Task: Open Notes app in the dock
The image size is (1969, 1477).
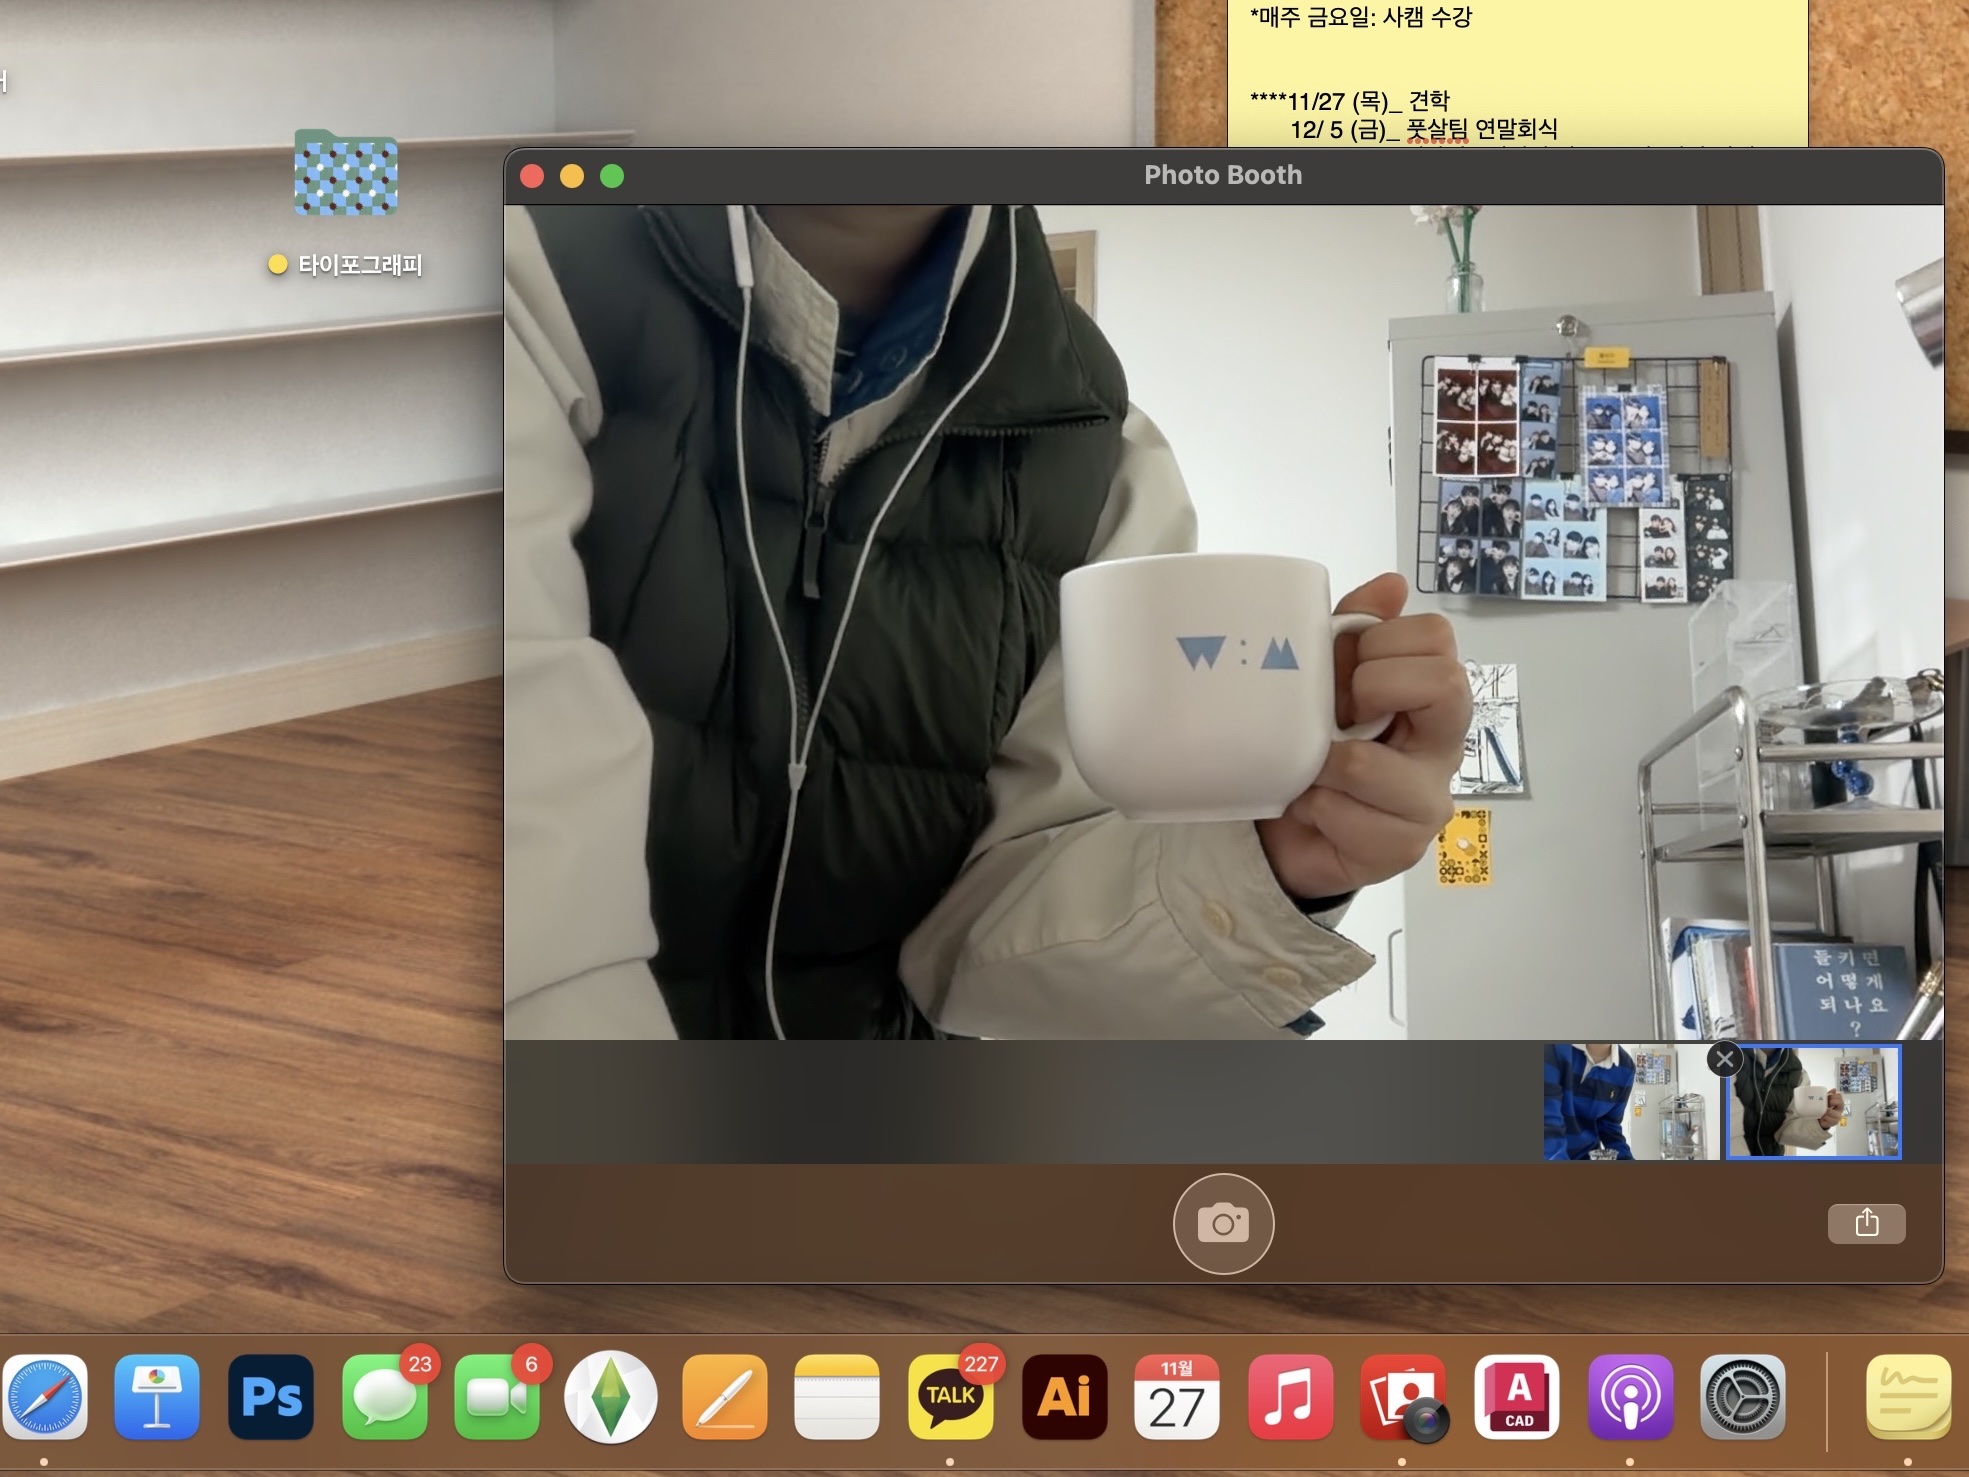Action: (x=837, y=1397)
